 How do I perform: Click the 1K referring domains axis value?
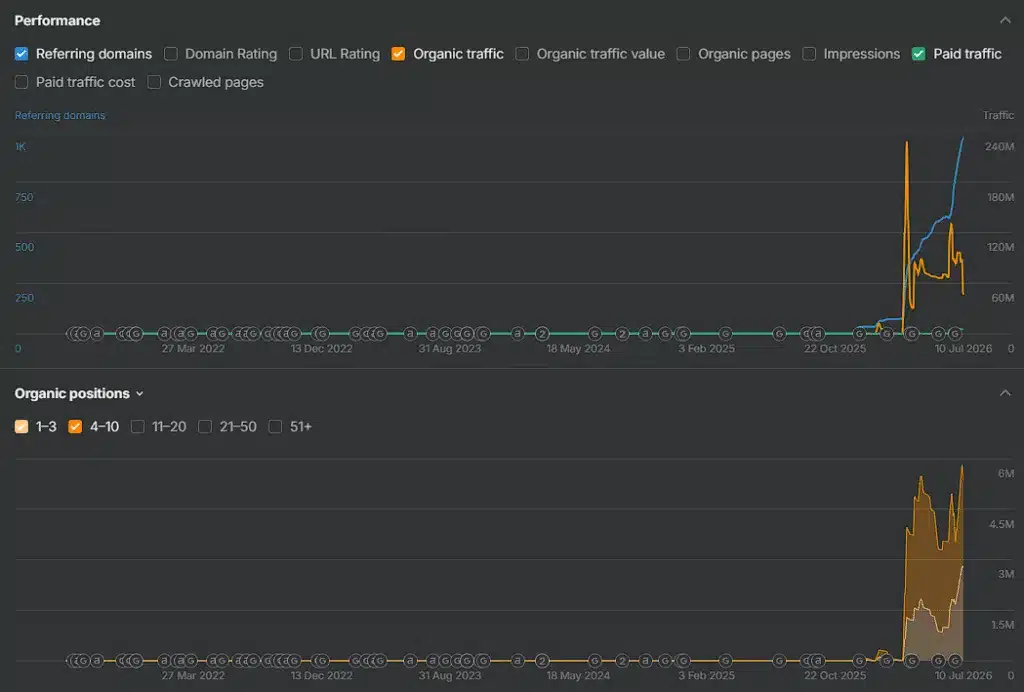(x=20, y=146)
